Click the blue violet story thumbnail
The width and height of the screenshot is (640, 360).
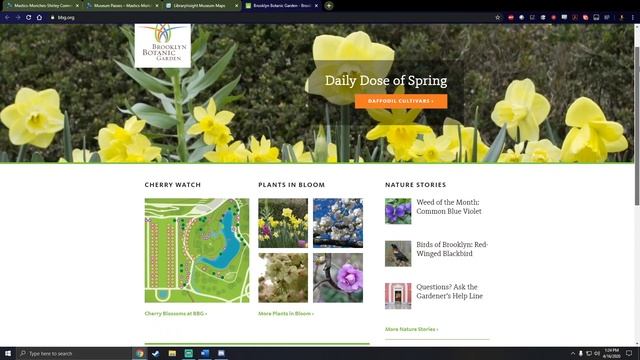[398, 211]
